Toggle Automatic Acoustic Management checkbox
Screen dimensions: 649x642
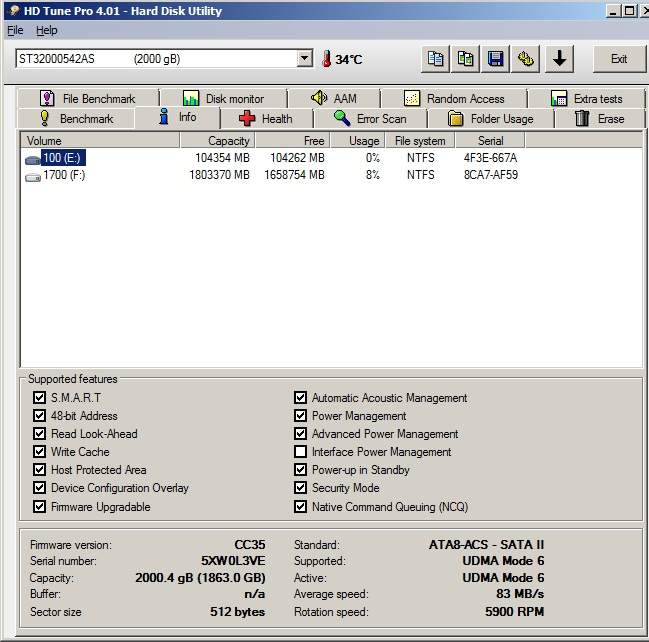pyautogui.click(x=300, y=398)
